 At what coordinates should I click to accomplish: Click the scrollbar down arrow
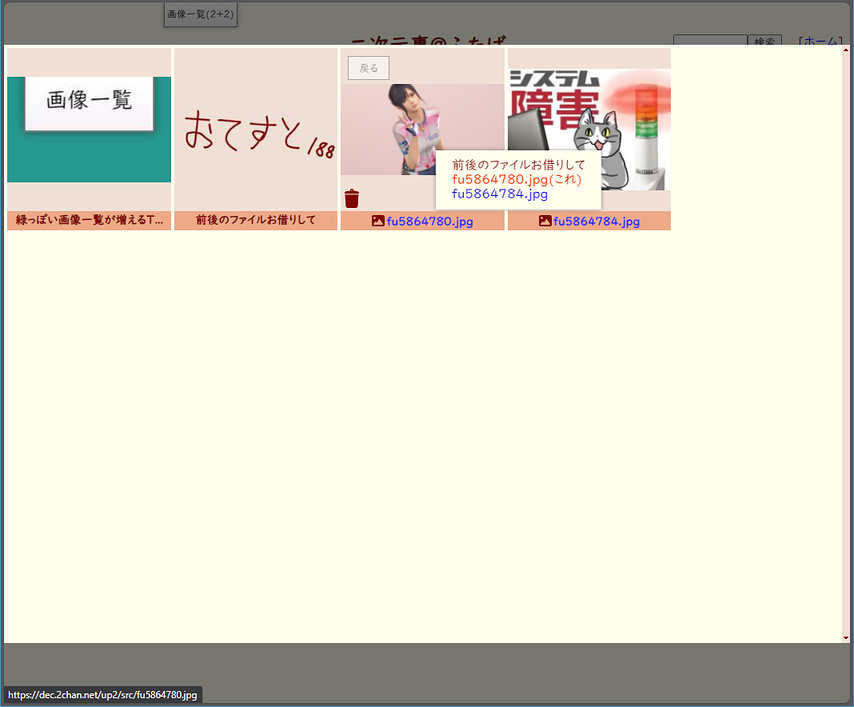(846, 637)
